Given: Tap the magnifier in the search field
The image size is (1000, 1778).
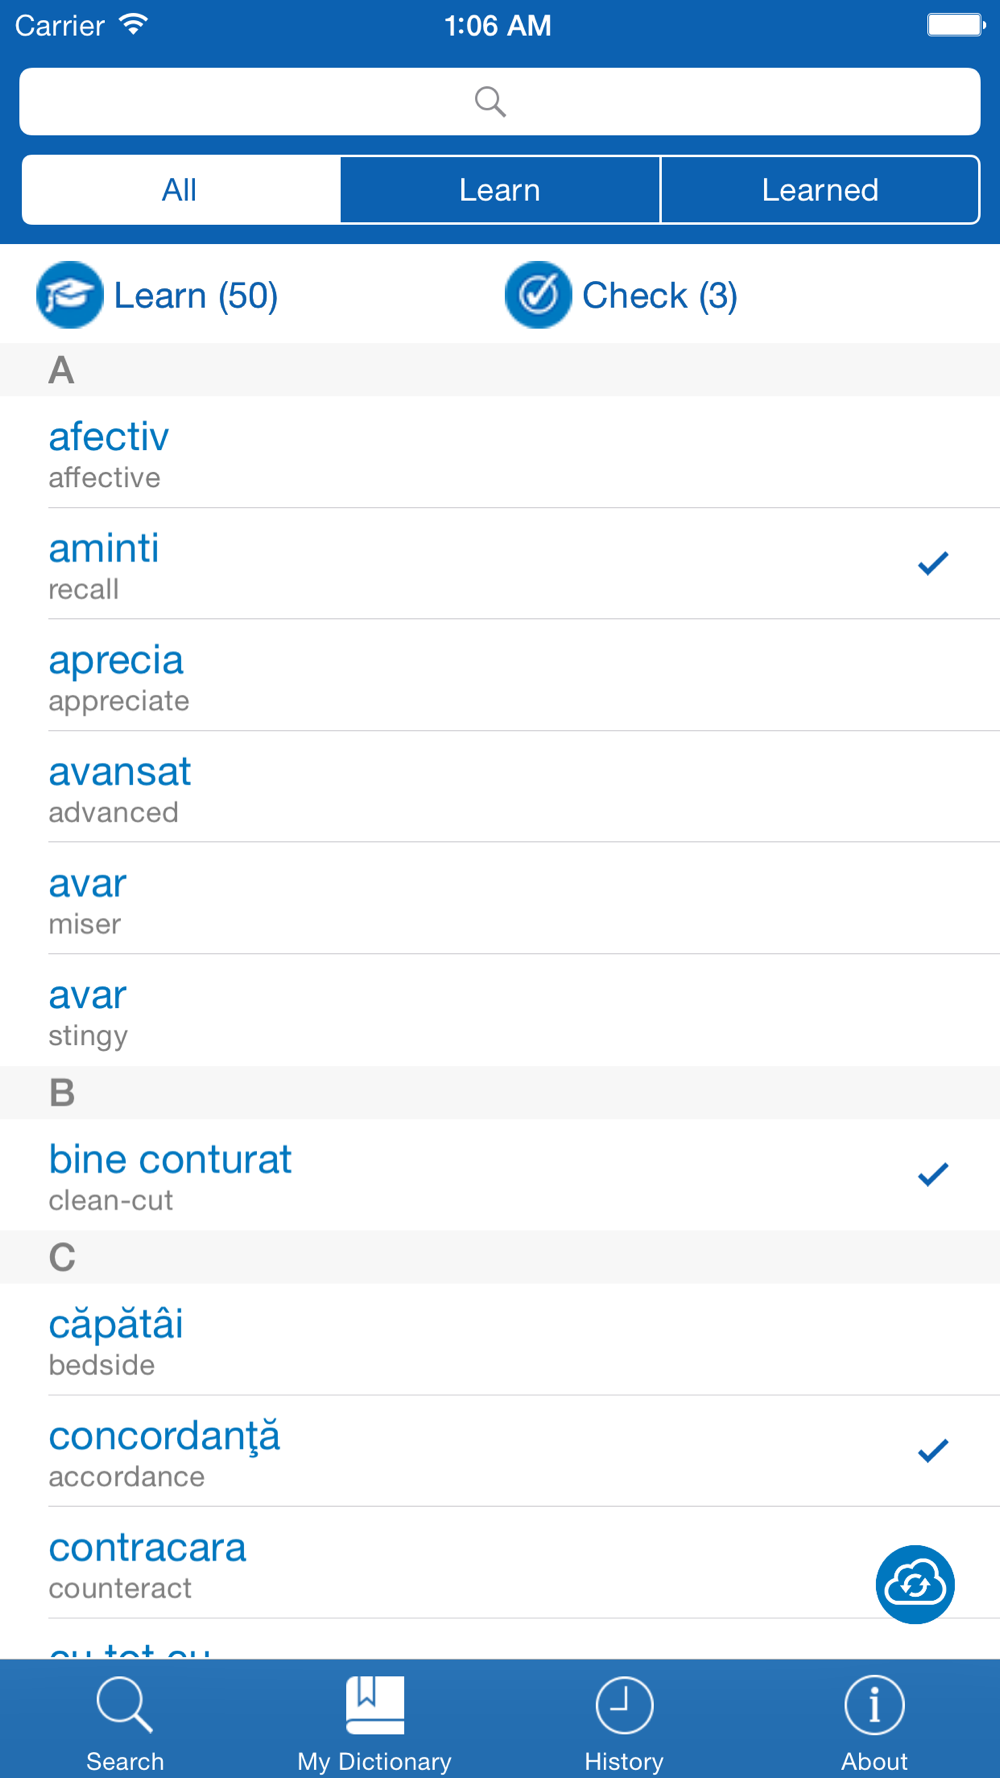Looking at the screenshot, I should 490,101.
